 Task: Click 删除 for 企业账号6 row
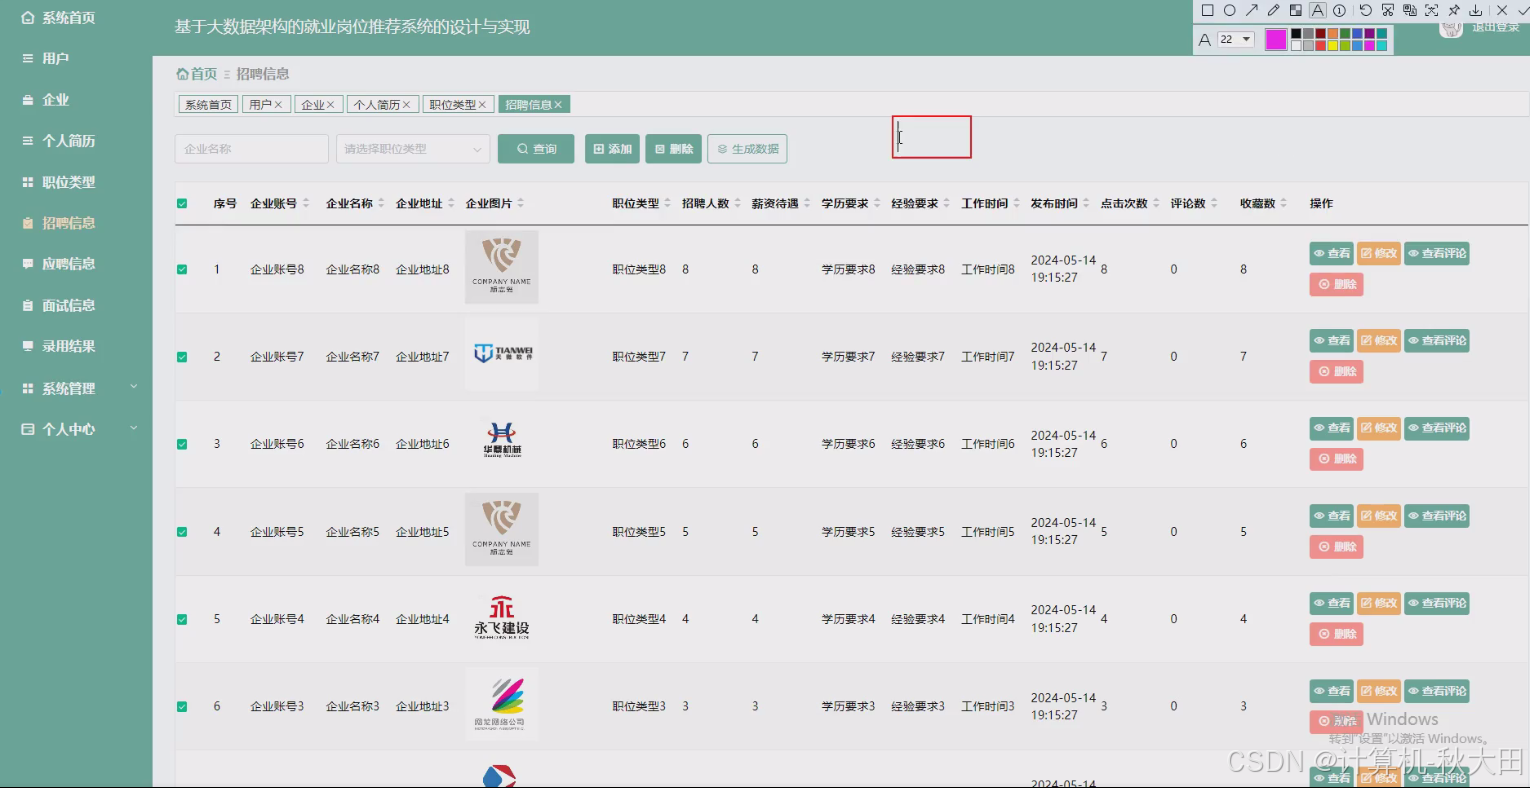coord(1337,459)
